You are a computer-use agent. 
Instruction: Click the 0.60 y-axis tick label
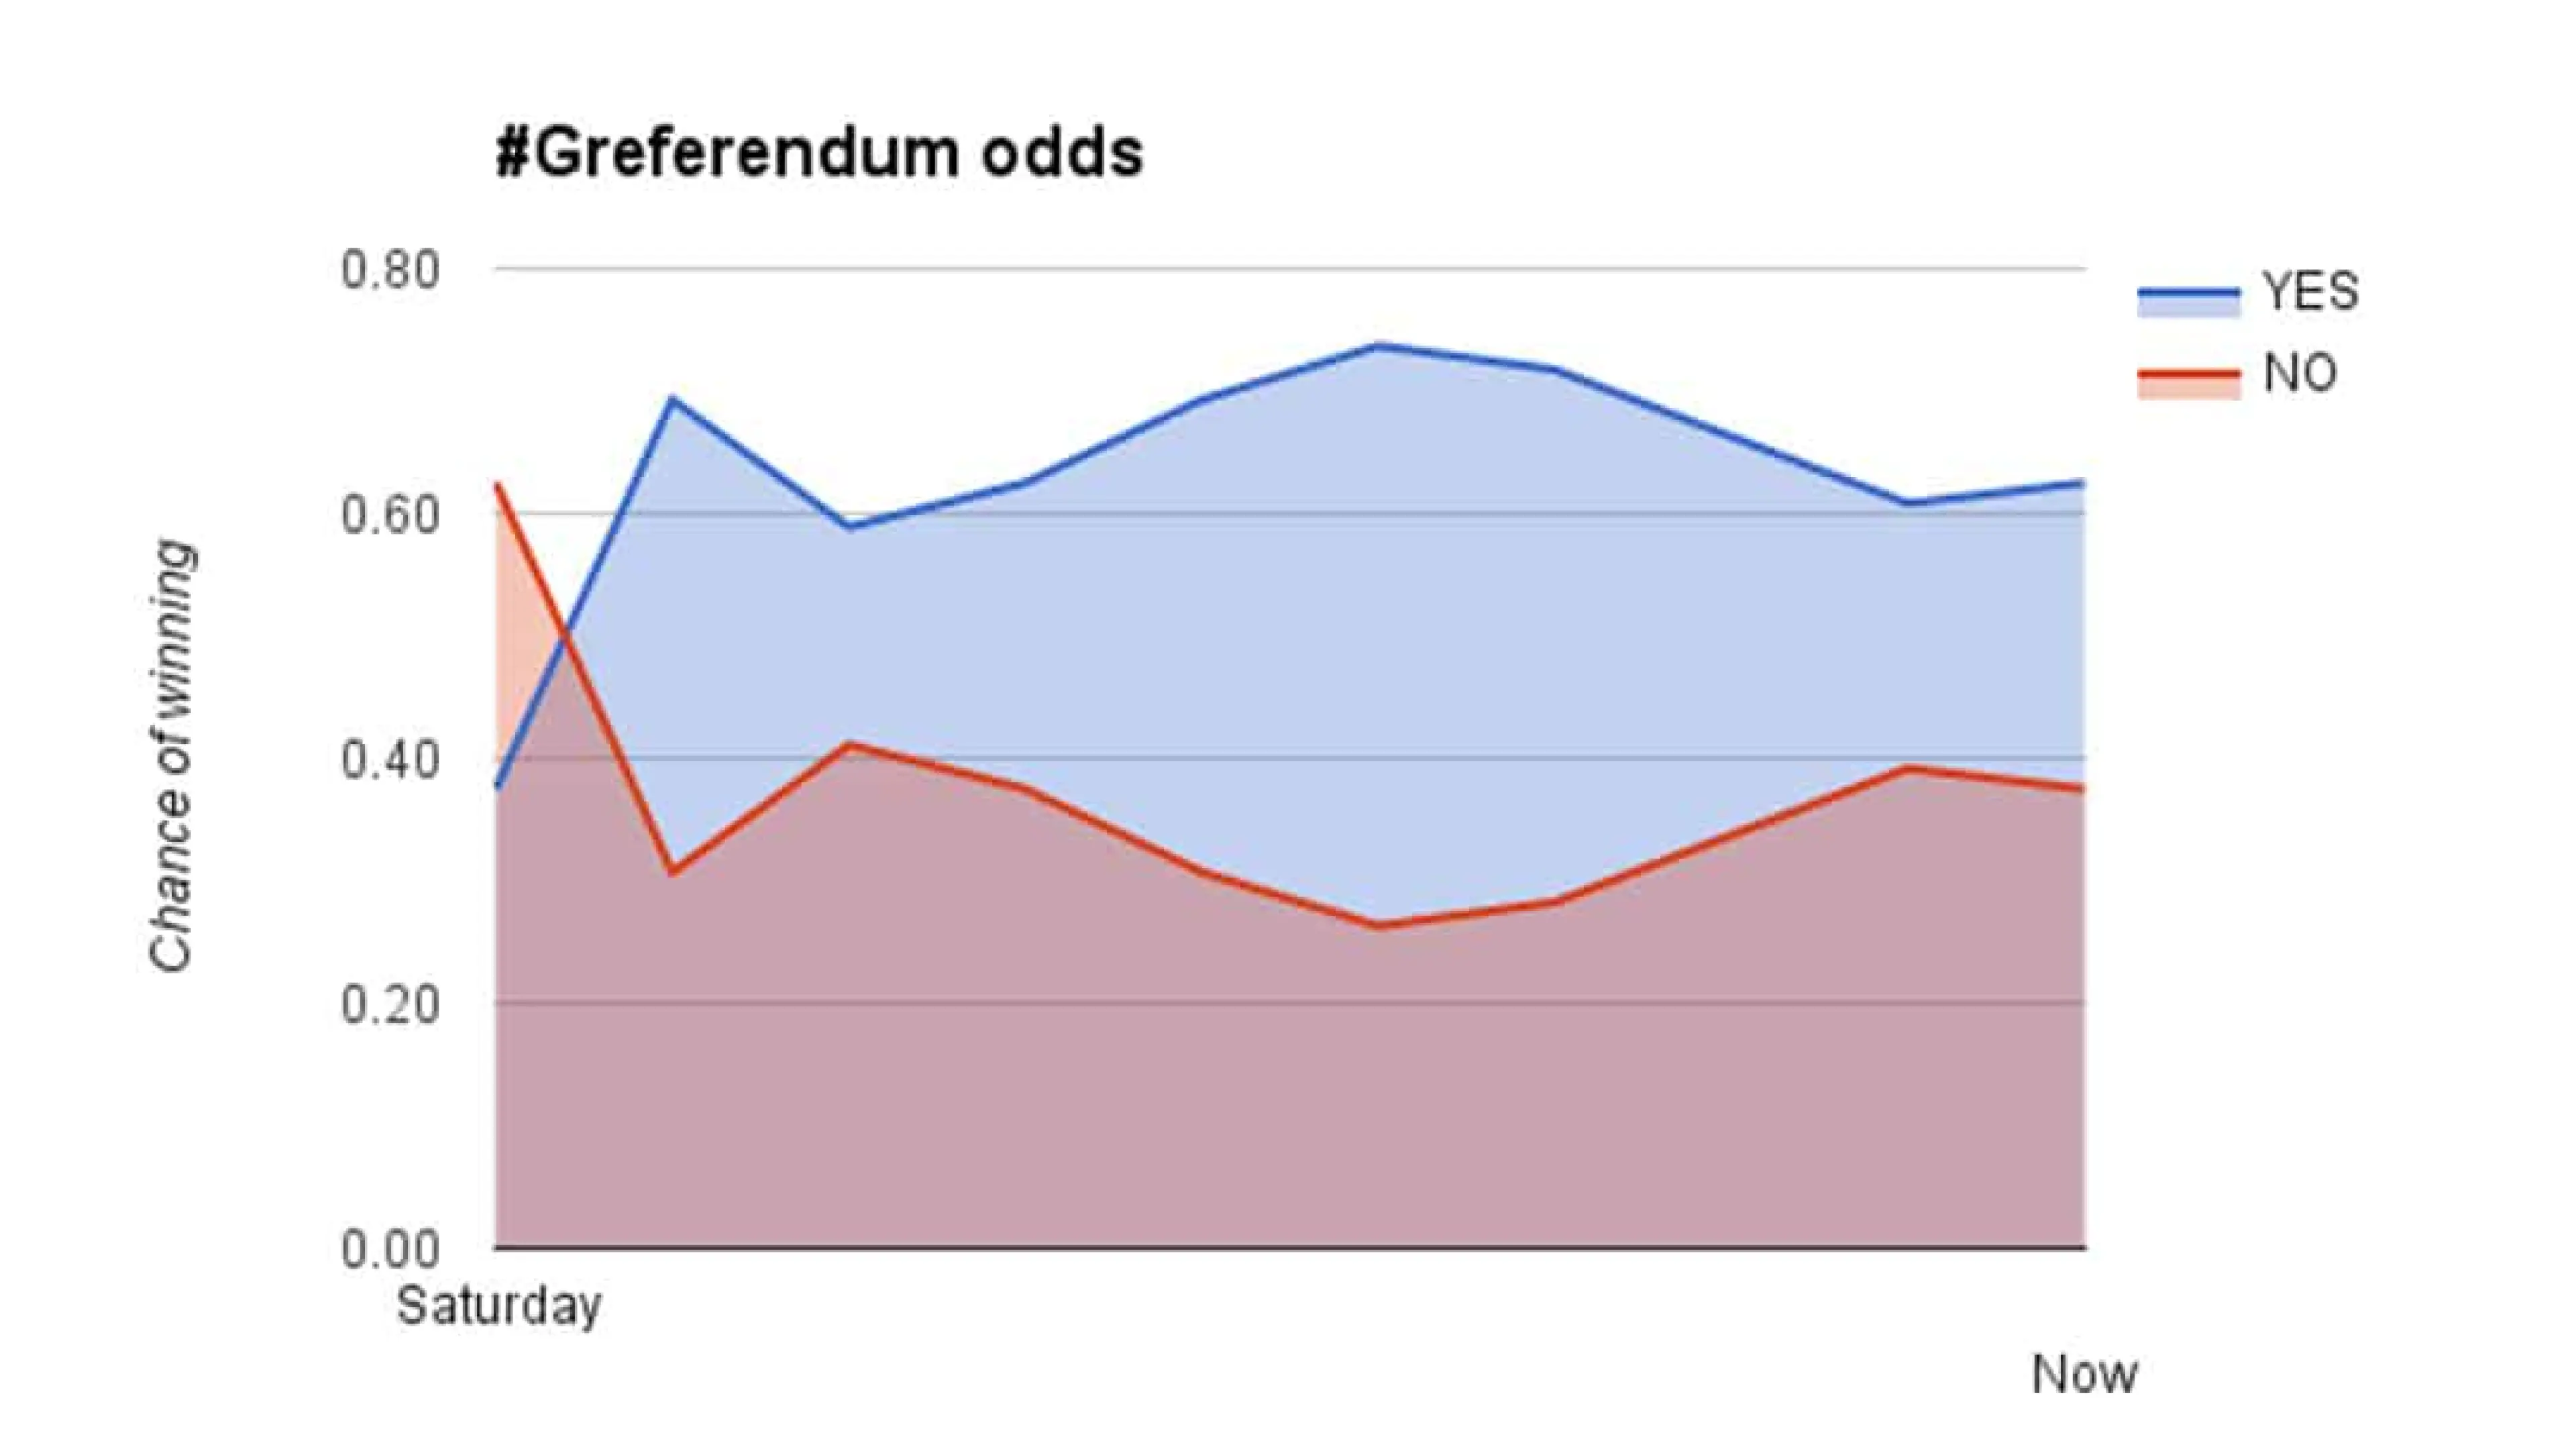click(x=390, y=515)
